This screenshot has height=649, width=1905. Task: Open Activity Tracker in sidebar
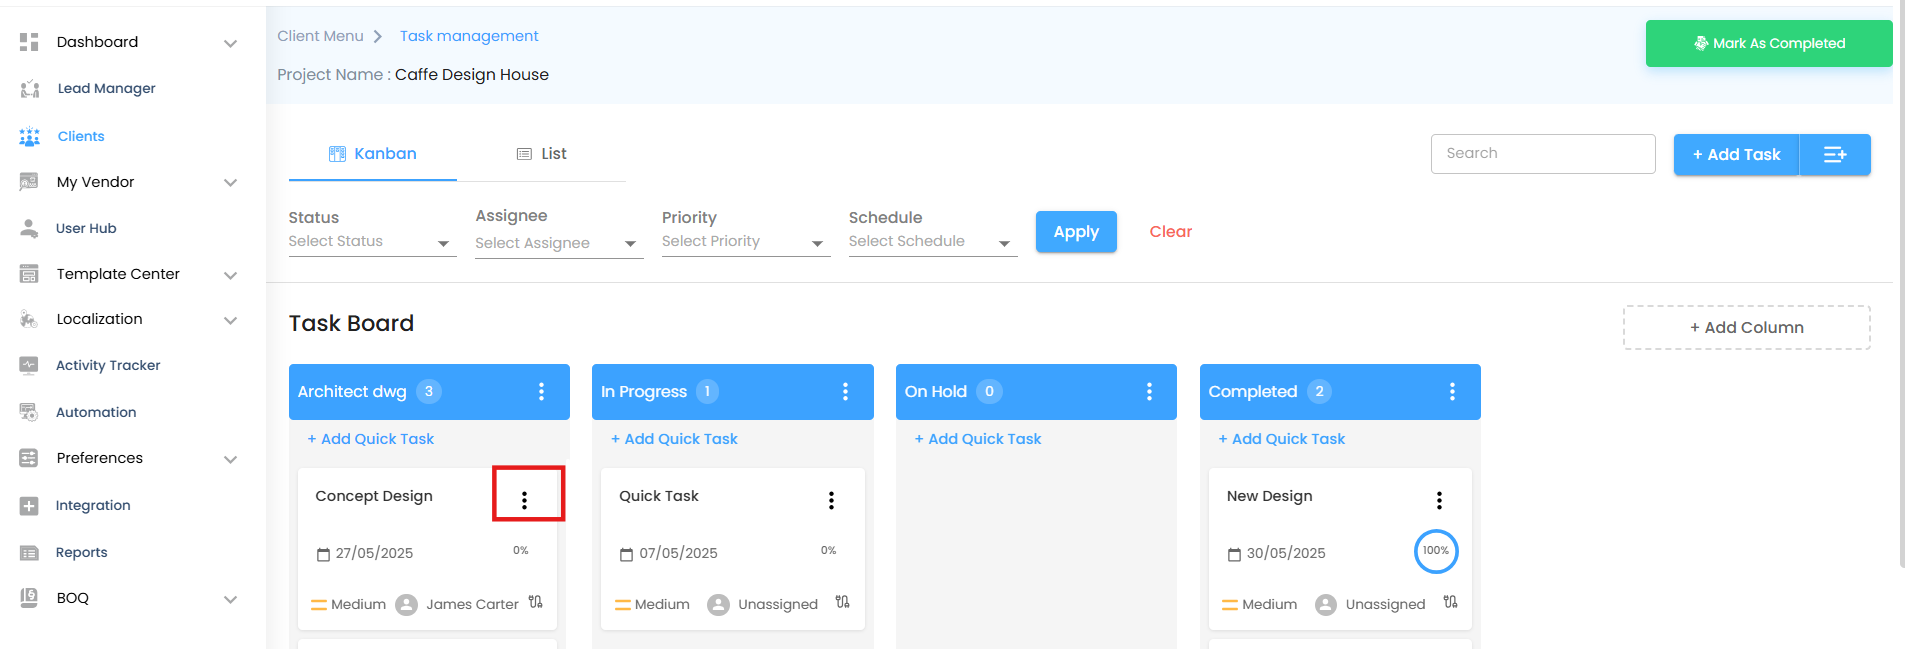[108, 366]
